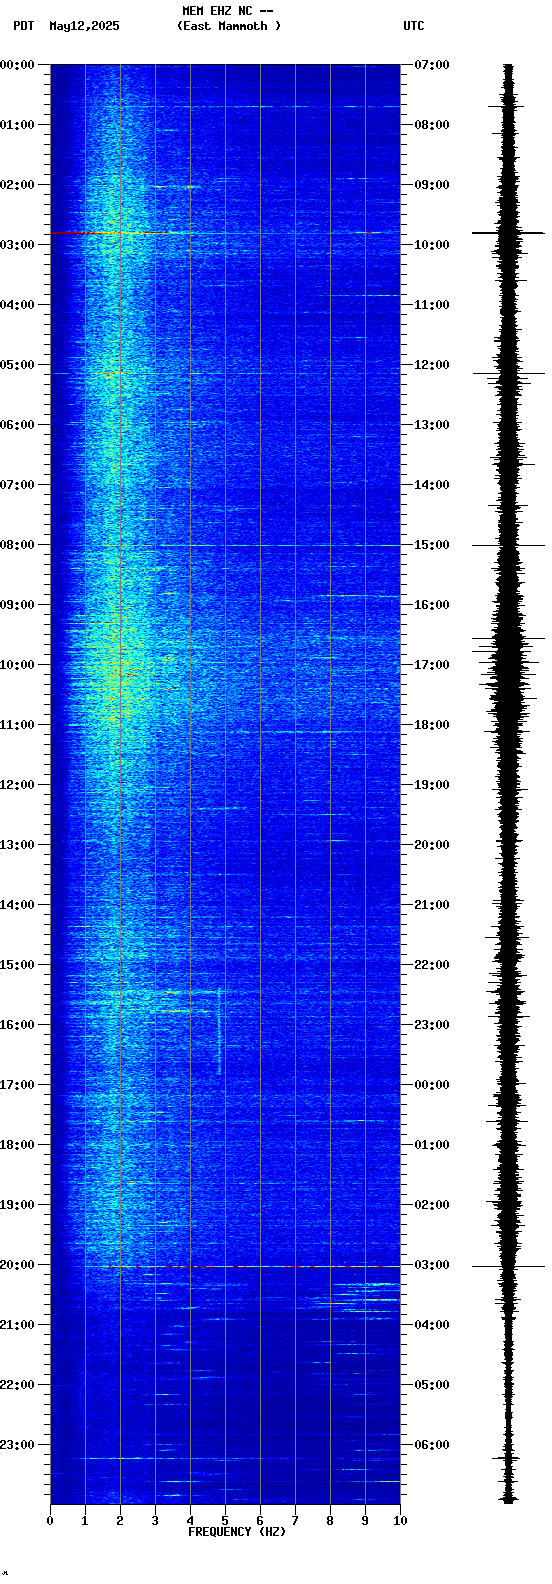Image resolution: width=552 pixels, height=1584 pixels.
Task: Click the 15:00 UTC time label
Action: point(432,545)
